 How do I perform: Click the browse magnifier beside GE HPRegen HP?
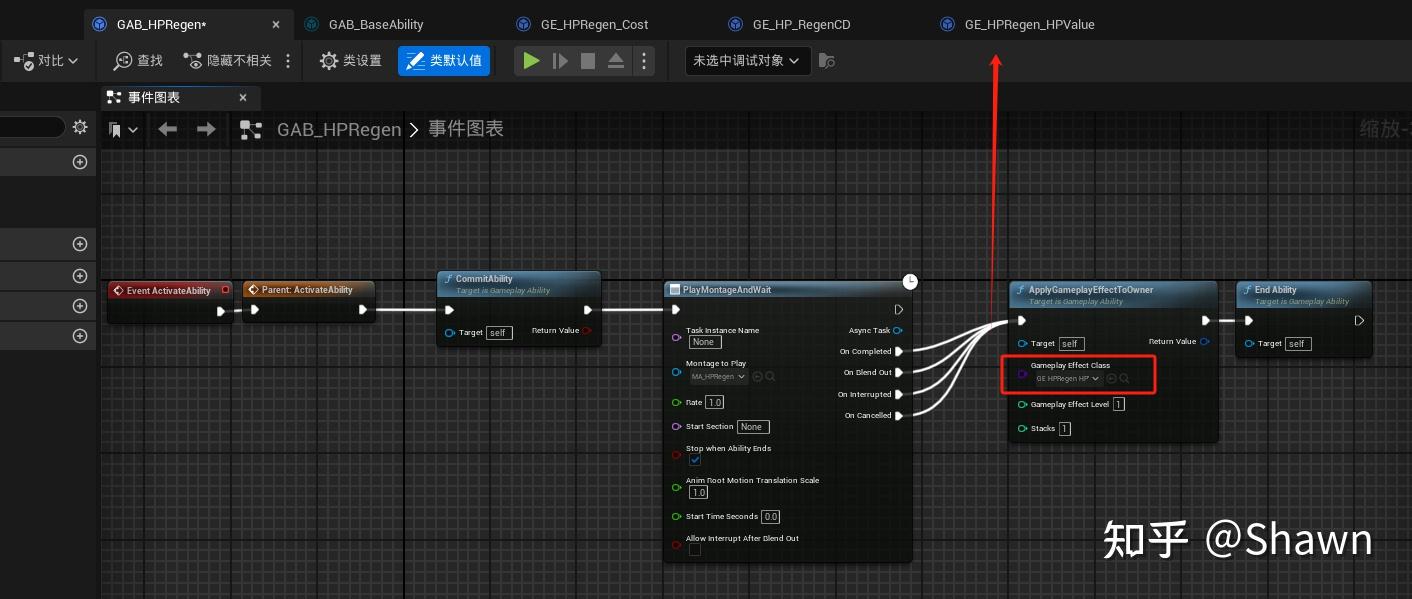pos(1126,378)
